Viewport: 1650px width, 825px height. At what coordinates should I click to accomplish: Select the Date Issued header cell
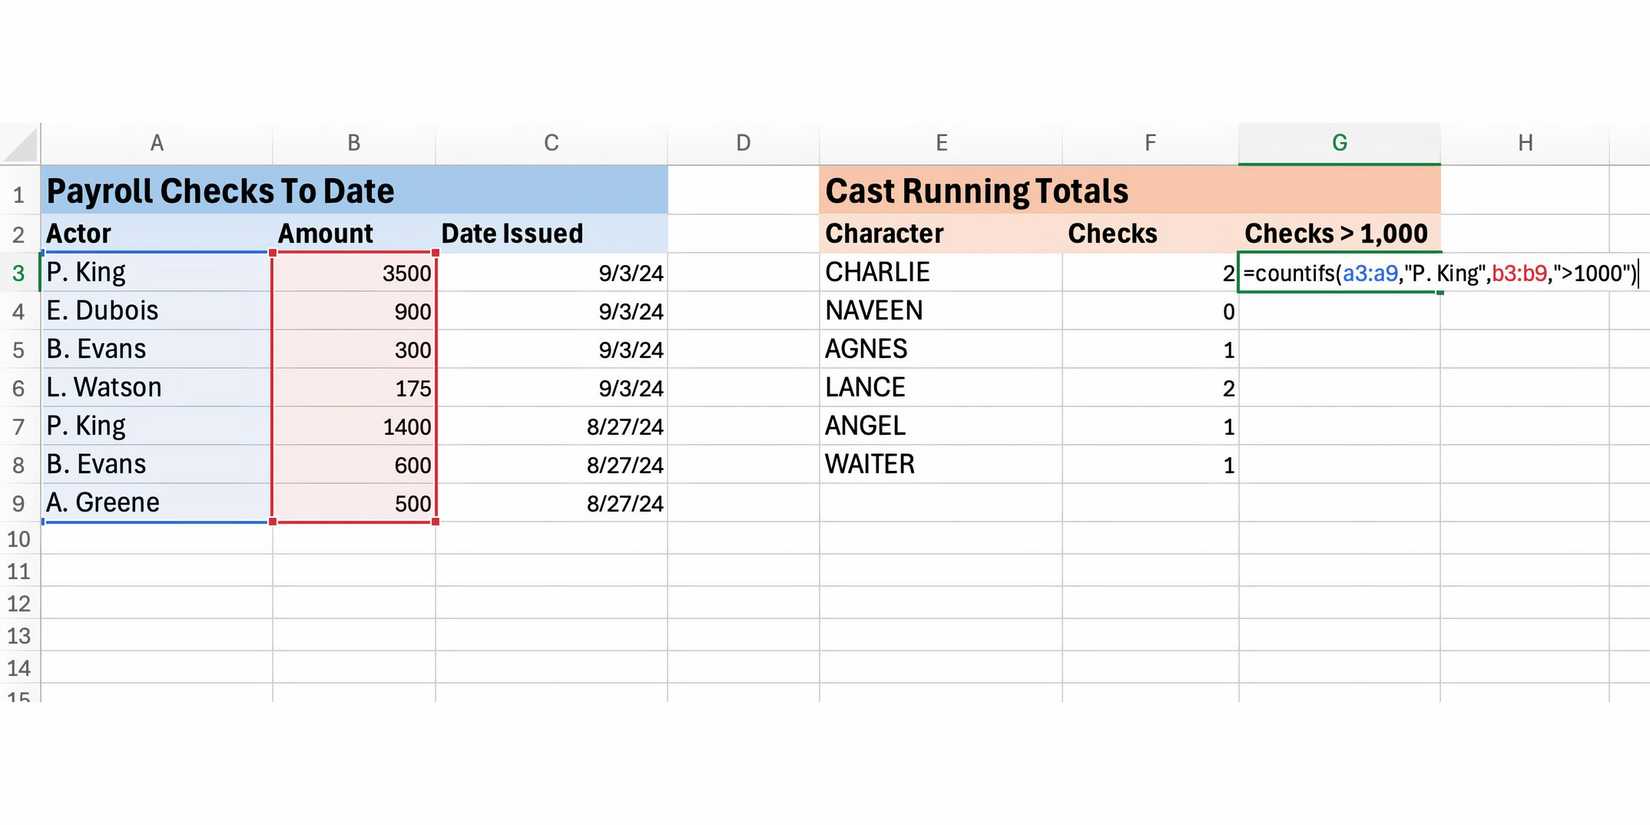click(x=551, y=234)
